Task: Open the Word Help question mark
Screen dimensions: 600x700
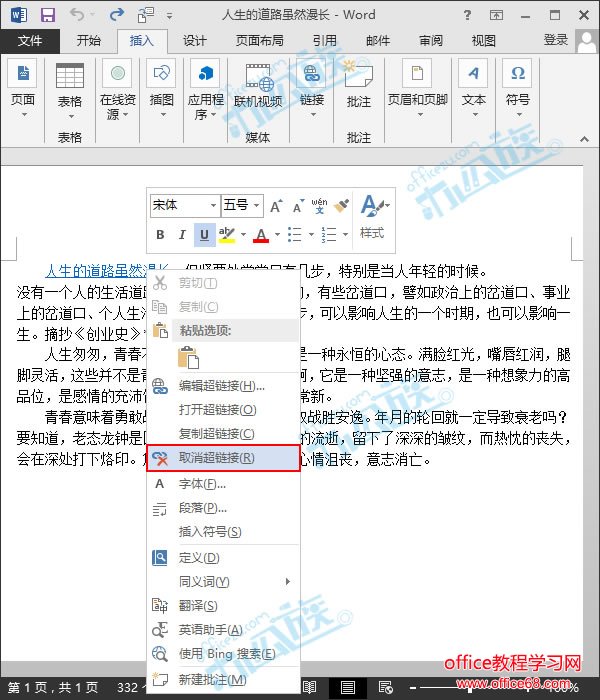Action: [x=467, y=15]
